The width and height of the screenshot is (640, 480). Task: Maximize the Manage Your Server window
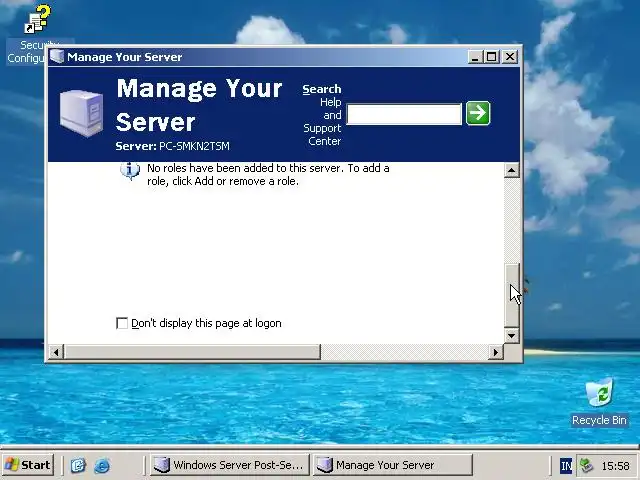click(491, 57)
